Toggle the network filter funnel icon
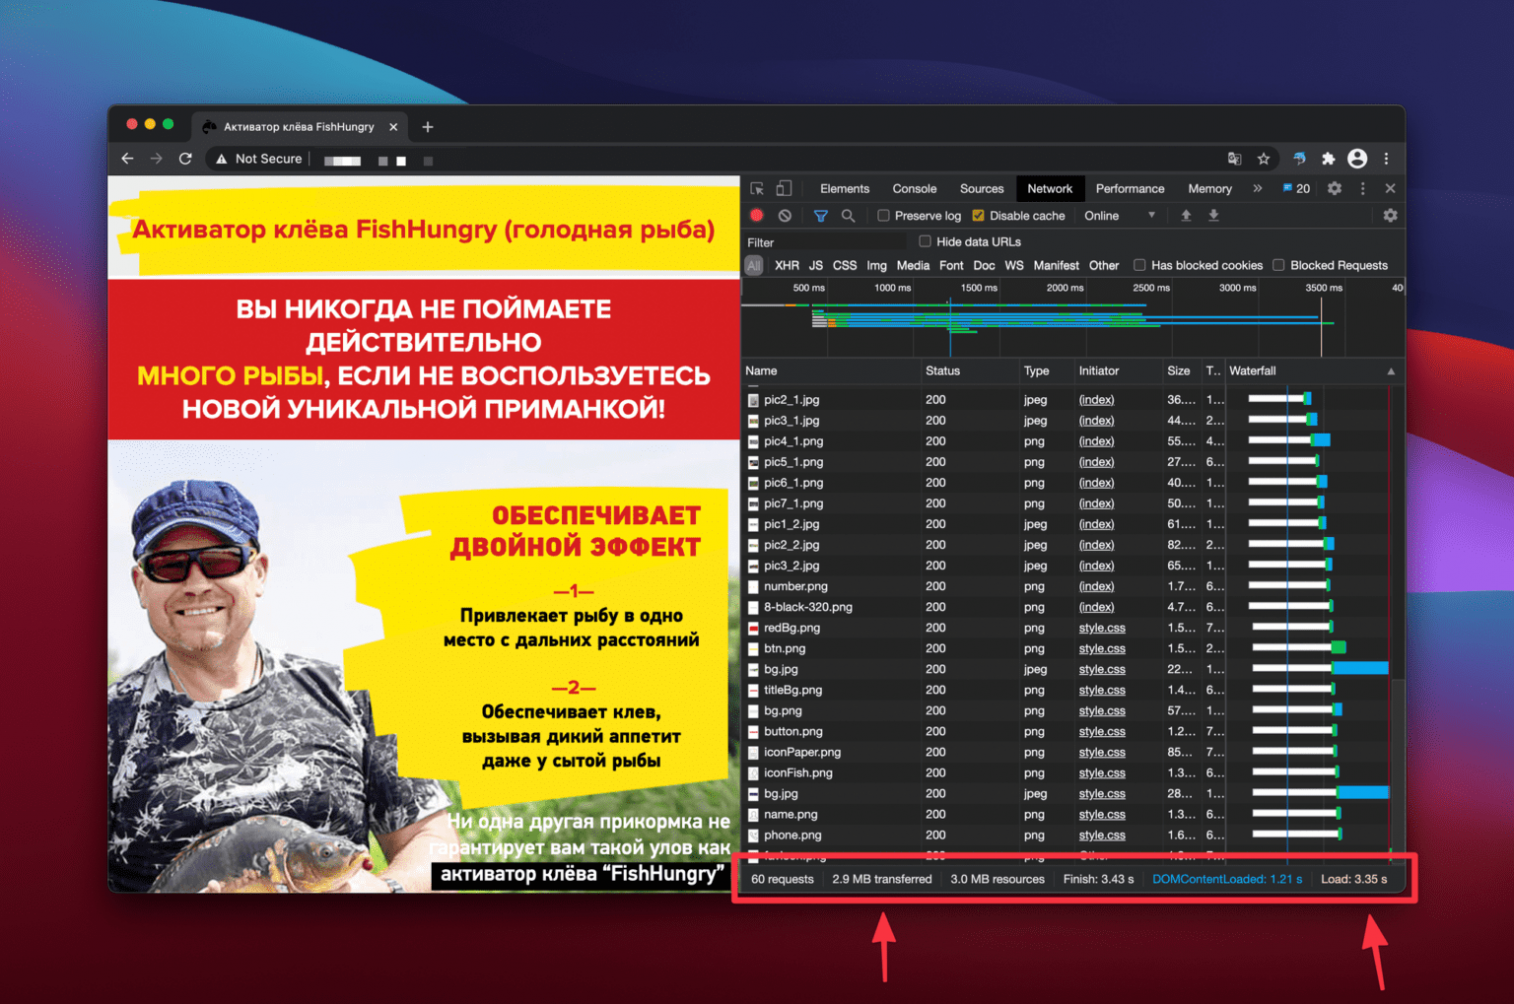Viewport: 1514px width, 1004px height. [x=820, y=215]
